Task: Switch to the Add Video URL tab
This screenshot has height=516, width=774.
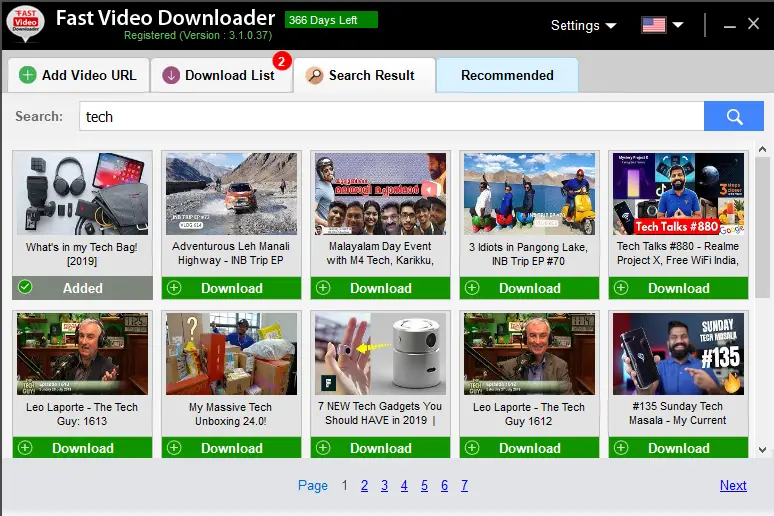Action: [x=79, y=76]
